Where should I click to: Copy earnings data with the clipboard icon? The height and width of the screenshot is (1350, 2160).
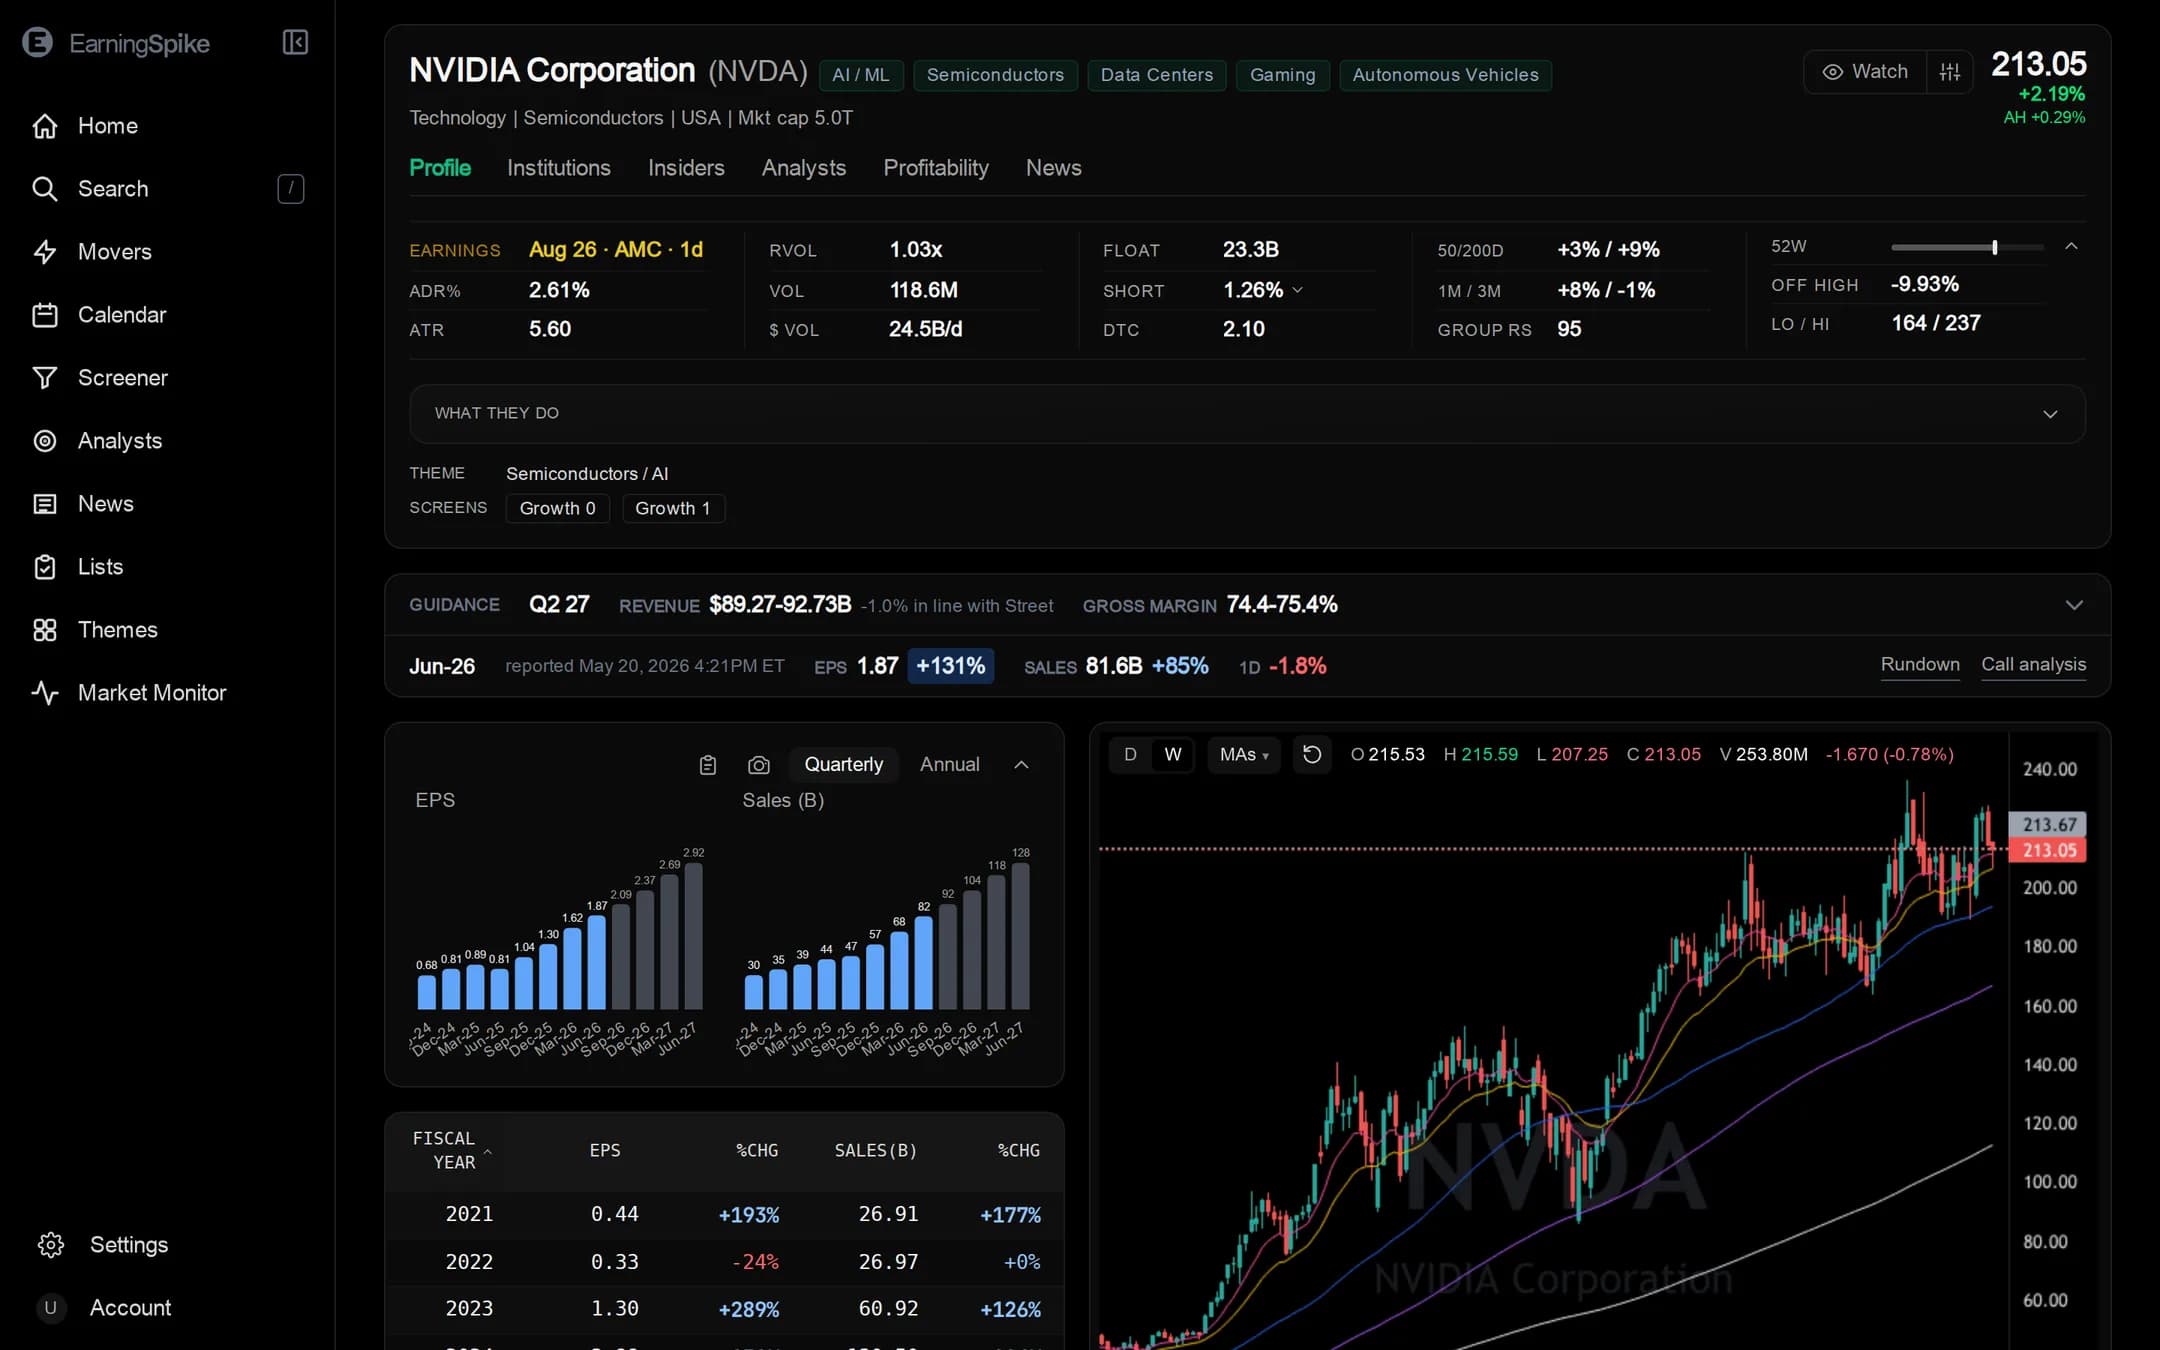tap(708, 765)
